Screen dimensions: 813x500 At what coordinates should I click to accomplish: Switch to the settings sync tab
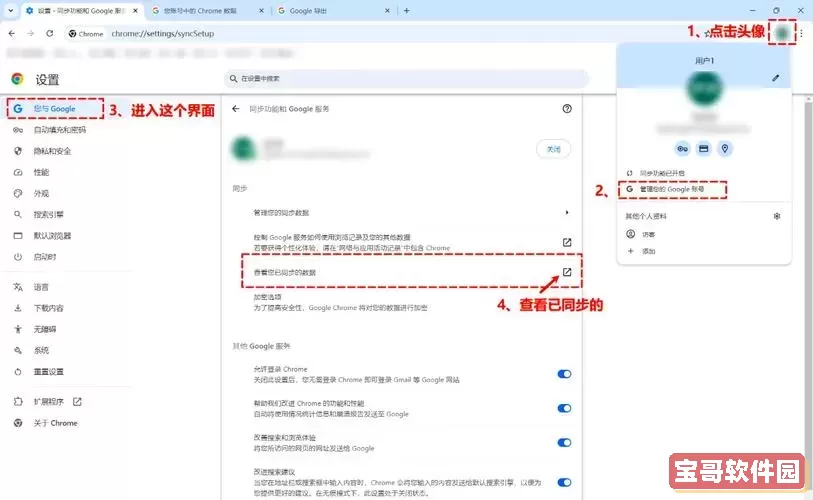[x=81, y=11]
